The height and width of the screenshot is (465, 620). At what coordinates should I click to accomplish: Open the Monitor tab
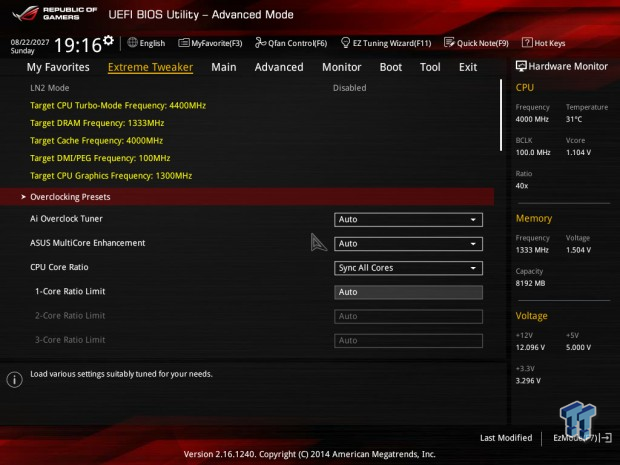(x=342, y=67)
